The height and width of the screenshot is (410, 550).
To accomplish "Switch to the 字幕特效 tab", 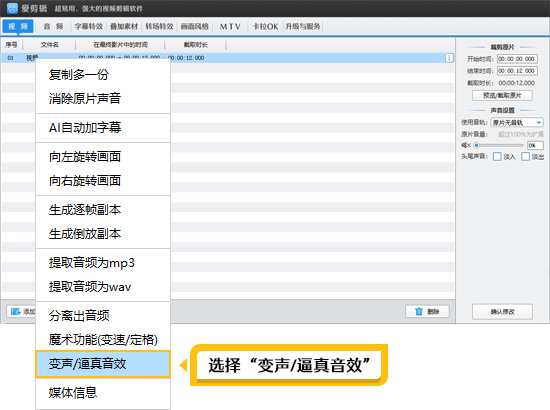I will click(x=89, y=27).
